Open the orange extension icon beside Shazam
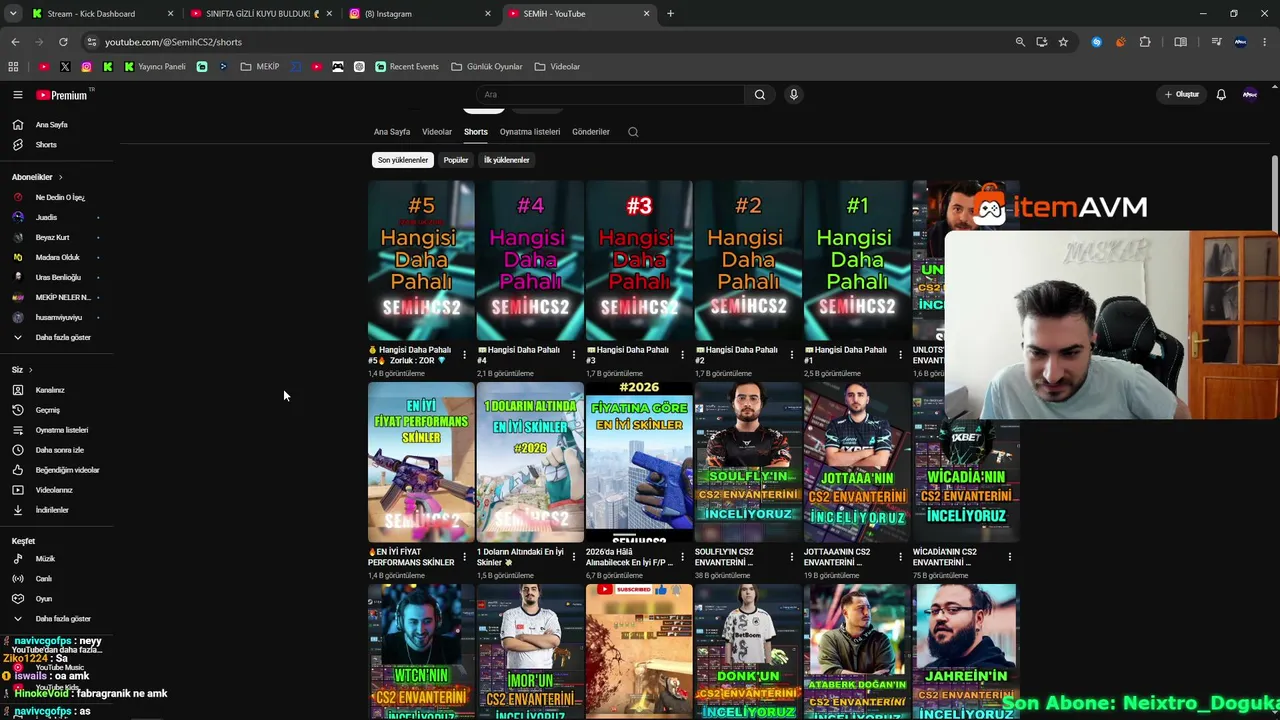Screen dimensions: 1280x720 pyautogui.click(x=1120, y=42)
